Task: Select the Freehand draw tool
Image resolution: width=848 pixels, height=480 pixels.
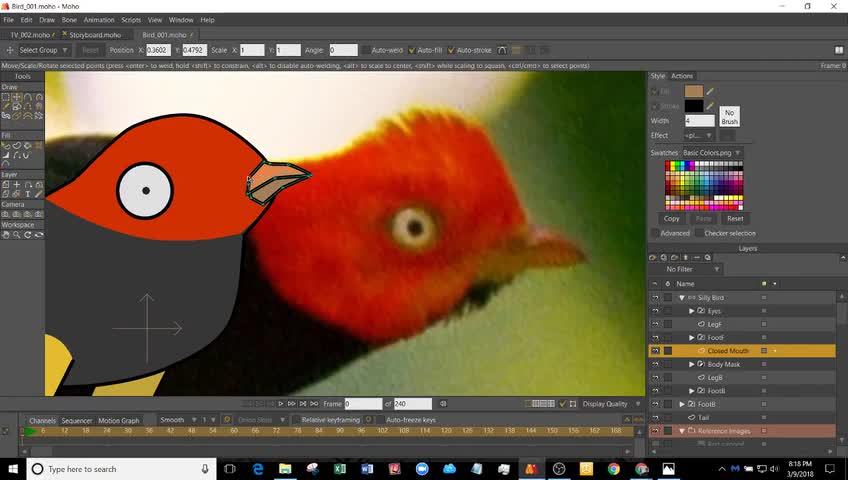Action: pyautogui.click(x=5, y=106)
